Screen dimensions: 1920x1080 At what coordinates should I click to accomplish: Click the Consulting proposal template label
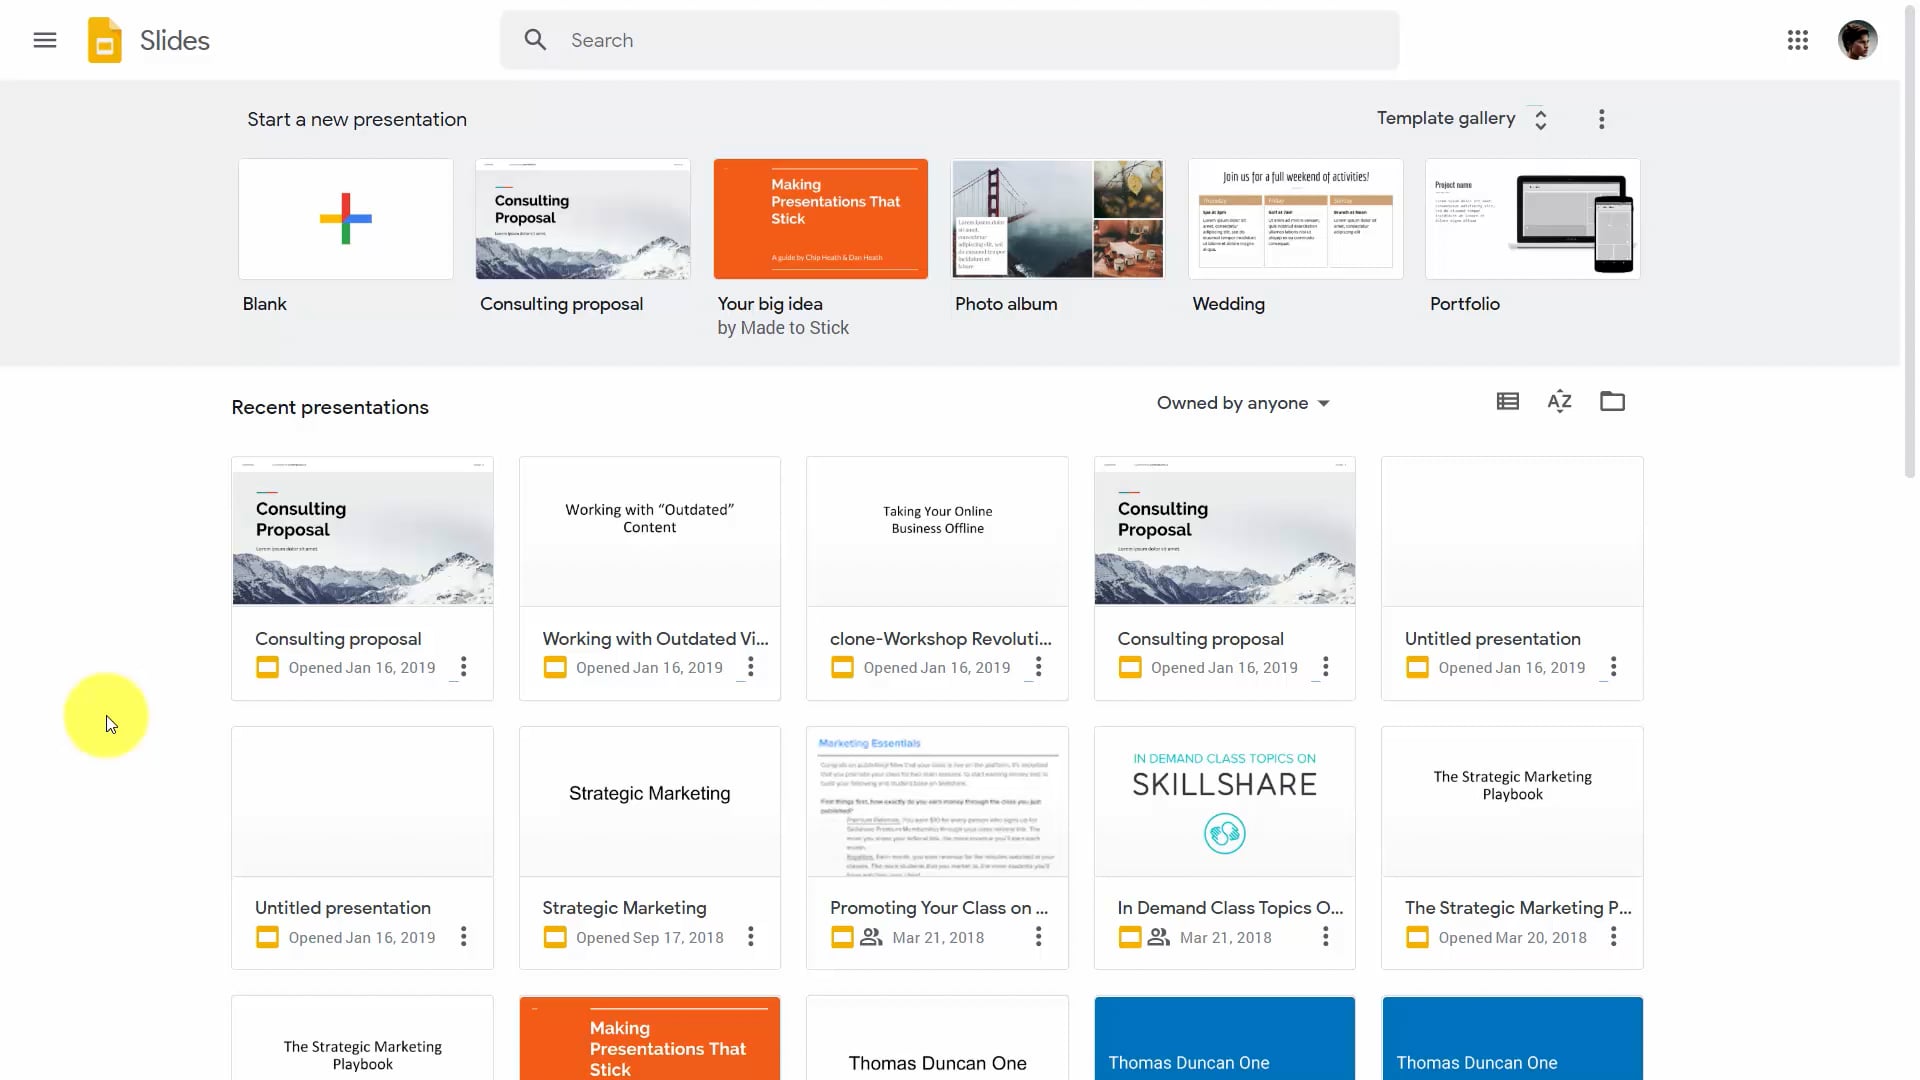[x=561, y=304]
